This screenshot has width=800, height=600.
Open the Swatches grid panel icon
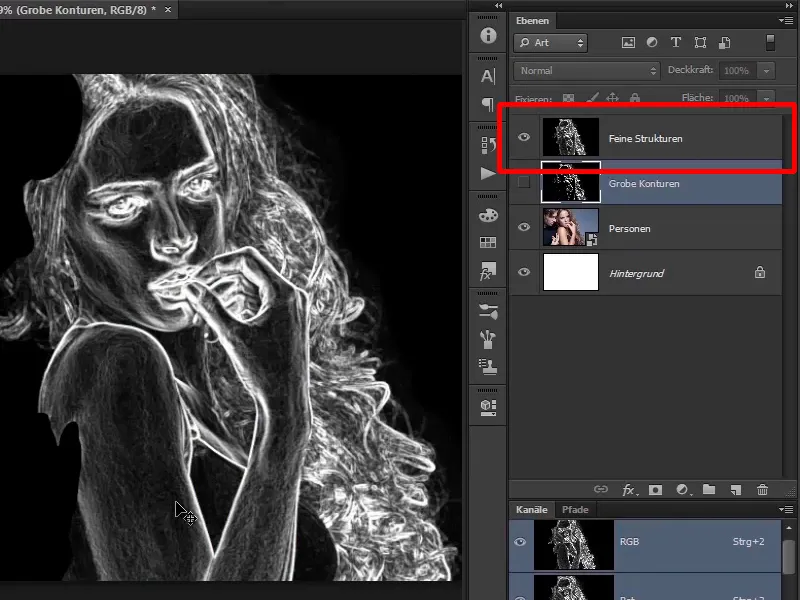click(488, 242)
